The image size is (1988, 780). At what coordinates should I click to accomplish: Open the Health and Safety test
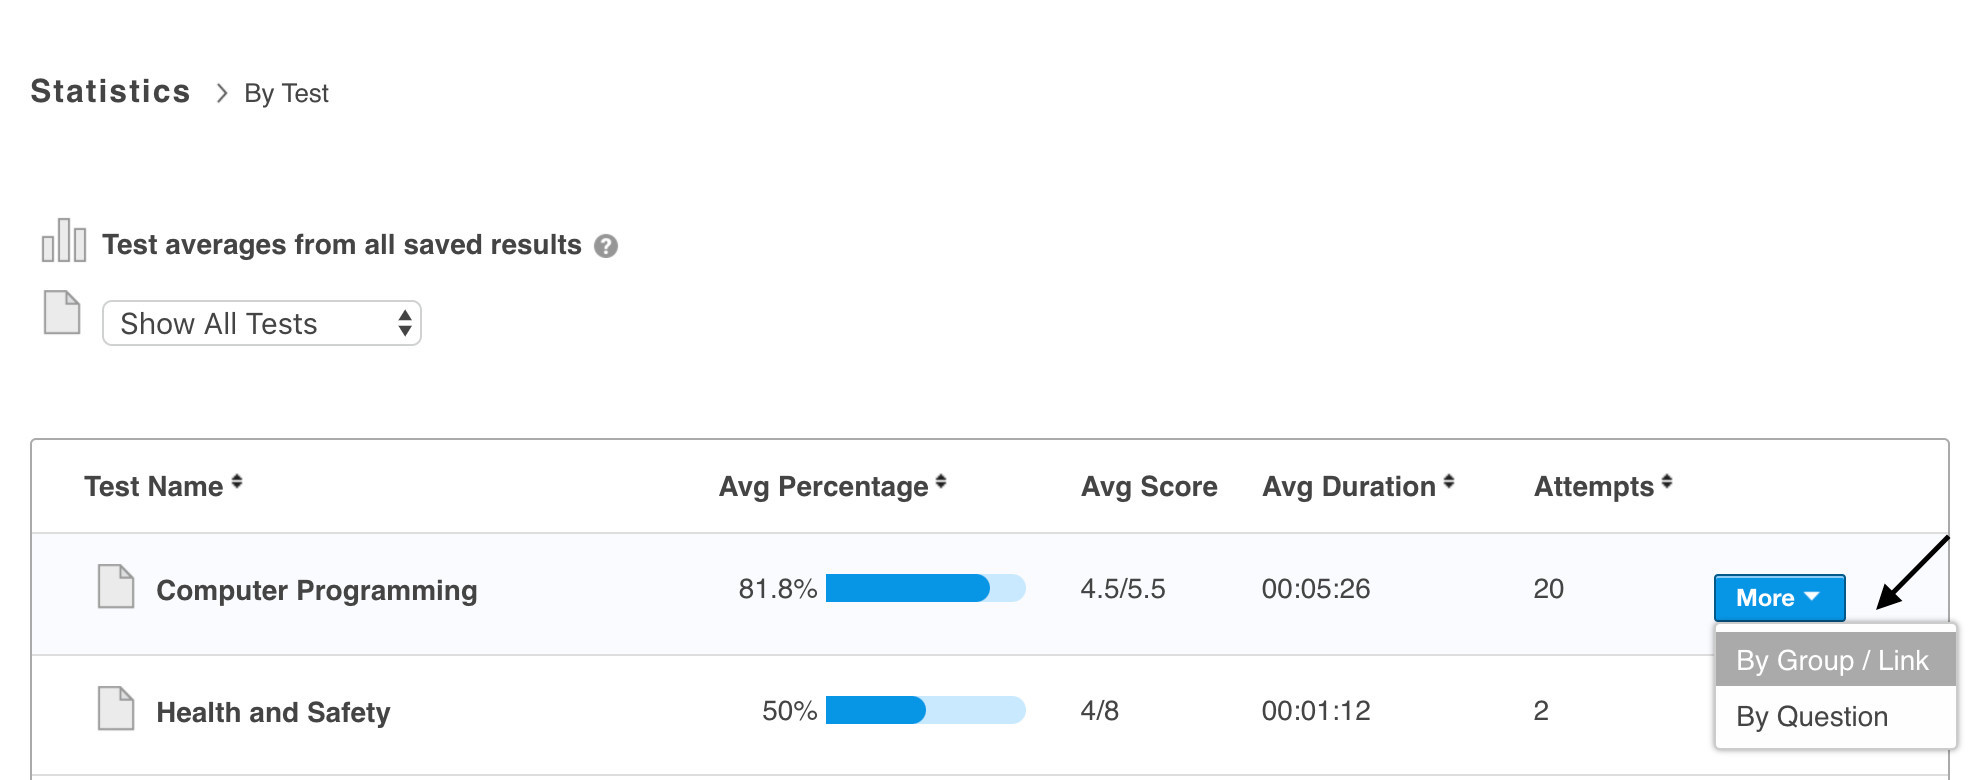point(273,712)
